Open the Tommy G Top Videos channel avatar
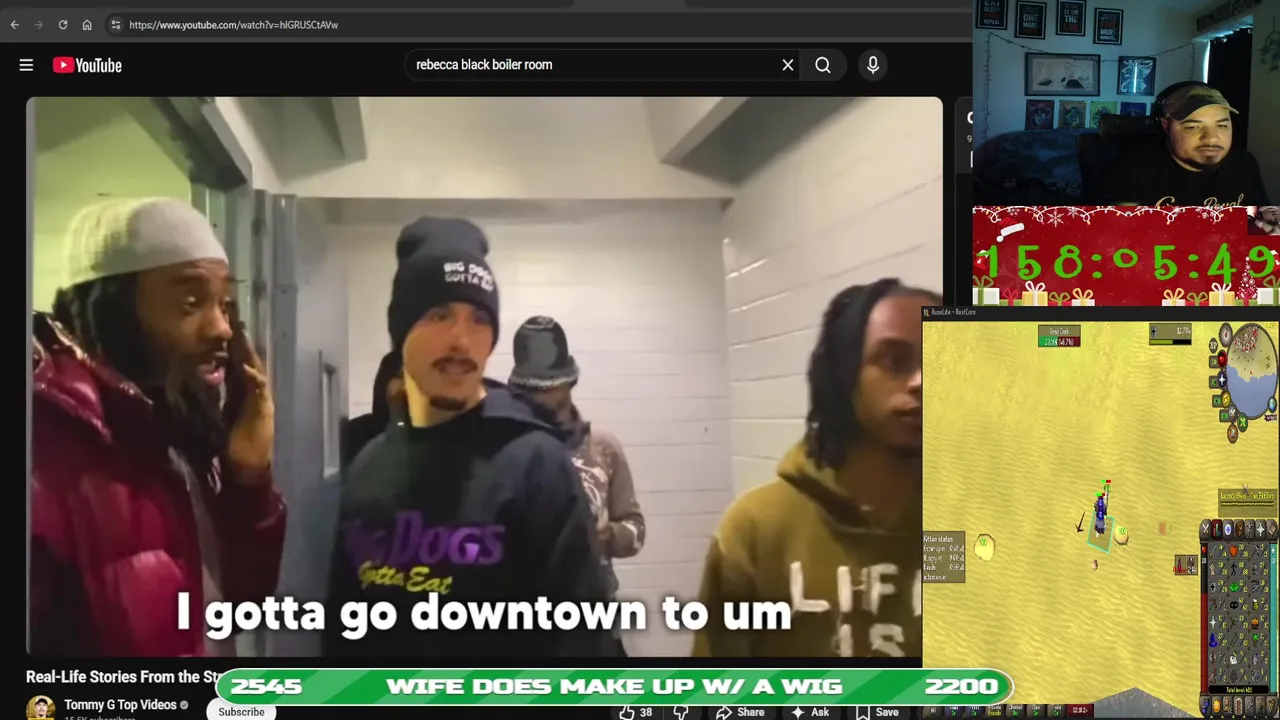 click(x=41, y=708)
